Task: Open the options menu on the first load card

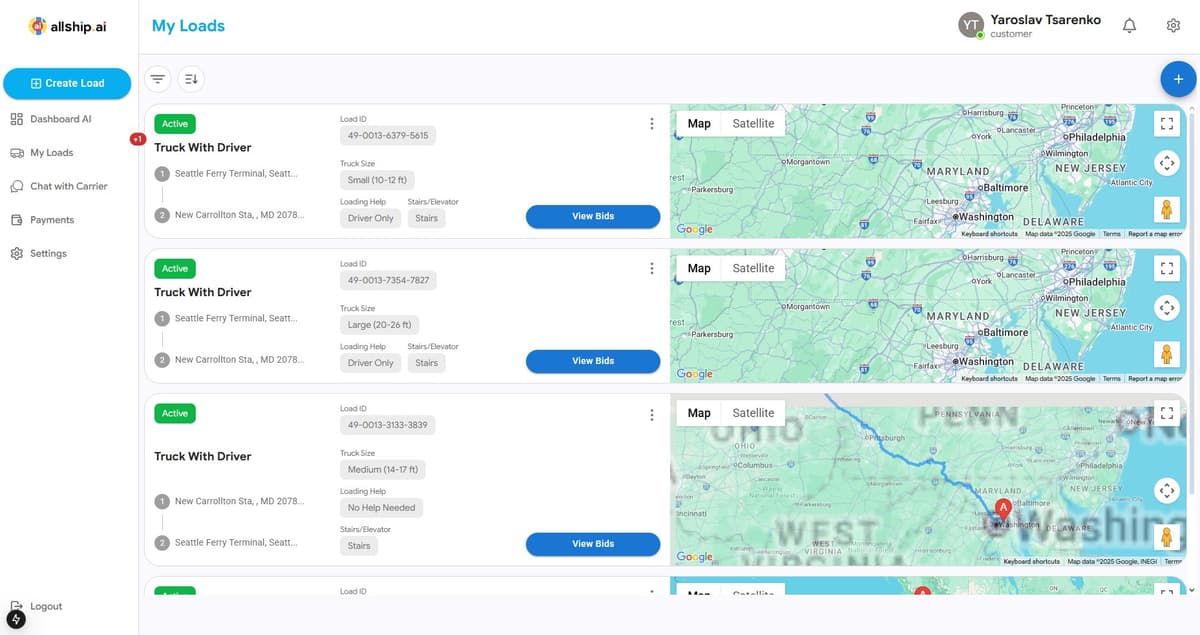Action: coord(652,125)
